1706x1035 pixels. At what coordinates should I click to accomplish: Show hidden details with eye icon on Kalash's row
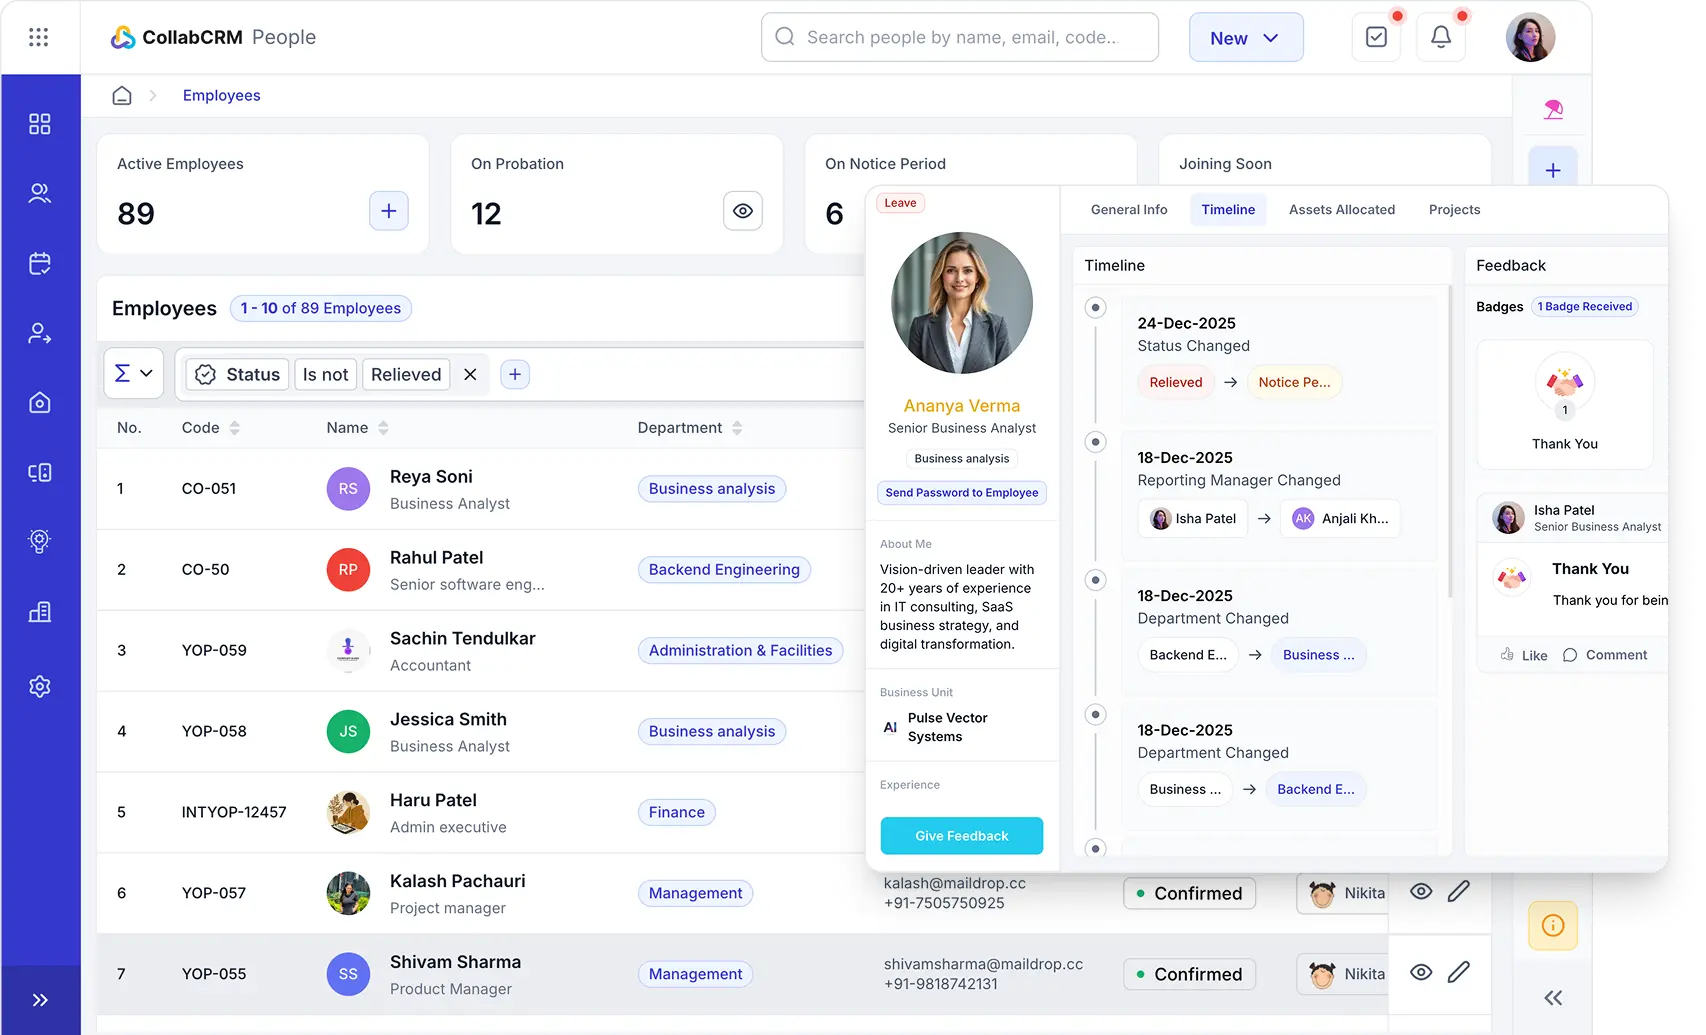click(1421, 890)
